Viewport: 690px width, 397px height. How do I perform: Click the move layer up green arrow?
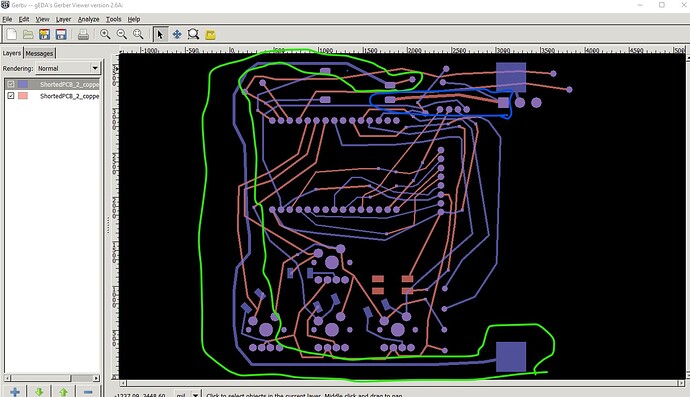pyautogui.click(x=63, y=392)
